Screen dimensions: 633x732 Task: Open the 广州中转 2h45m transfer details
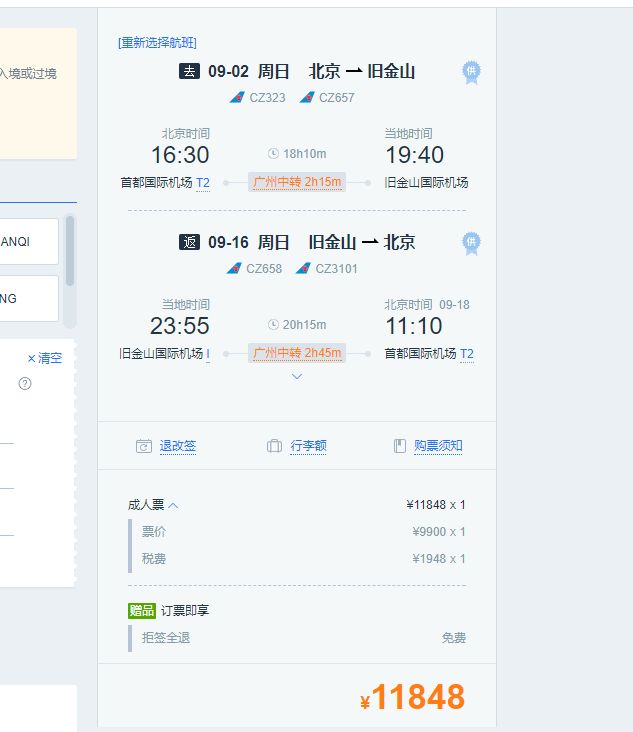point(297,352)
